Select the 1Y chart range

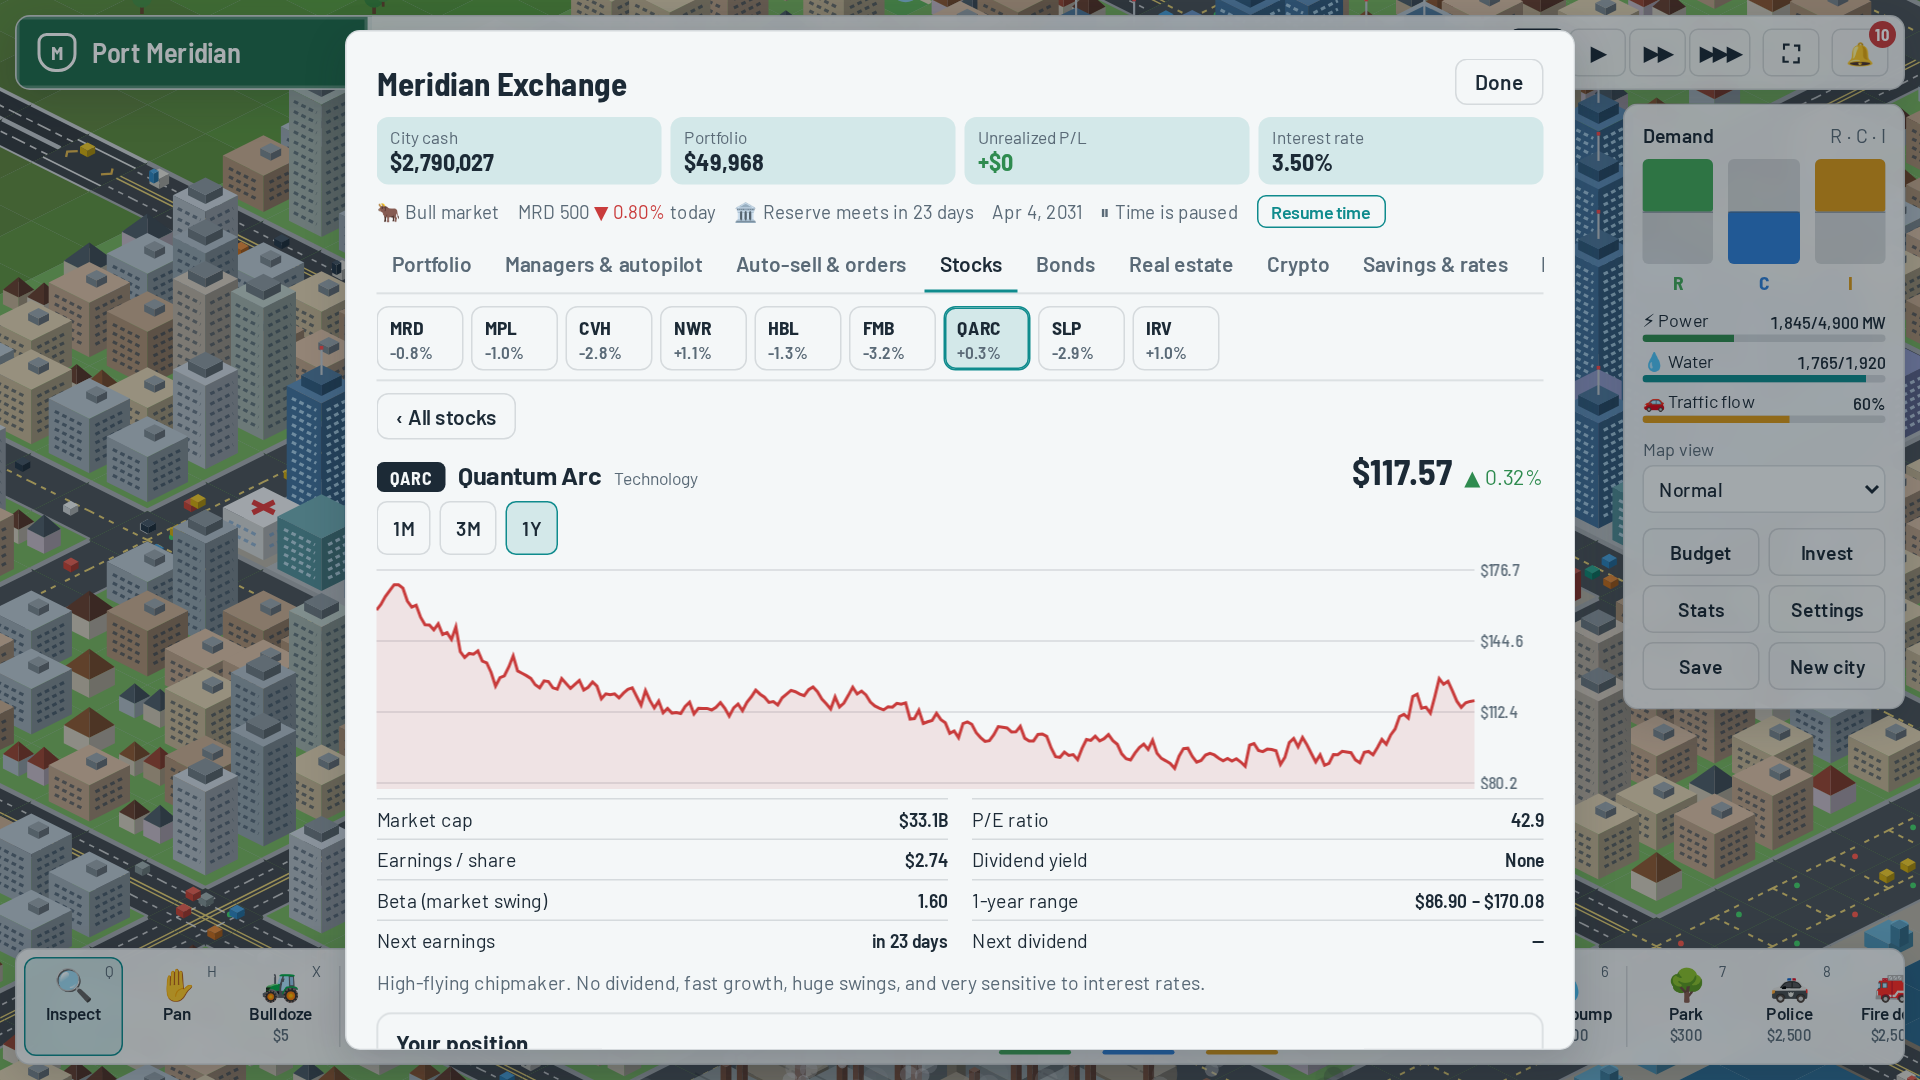(531, 528)
